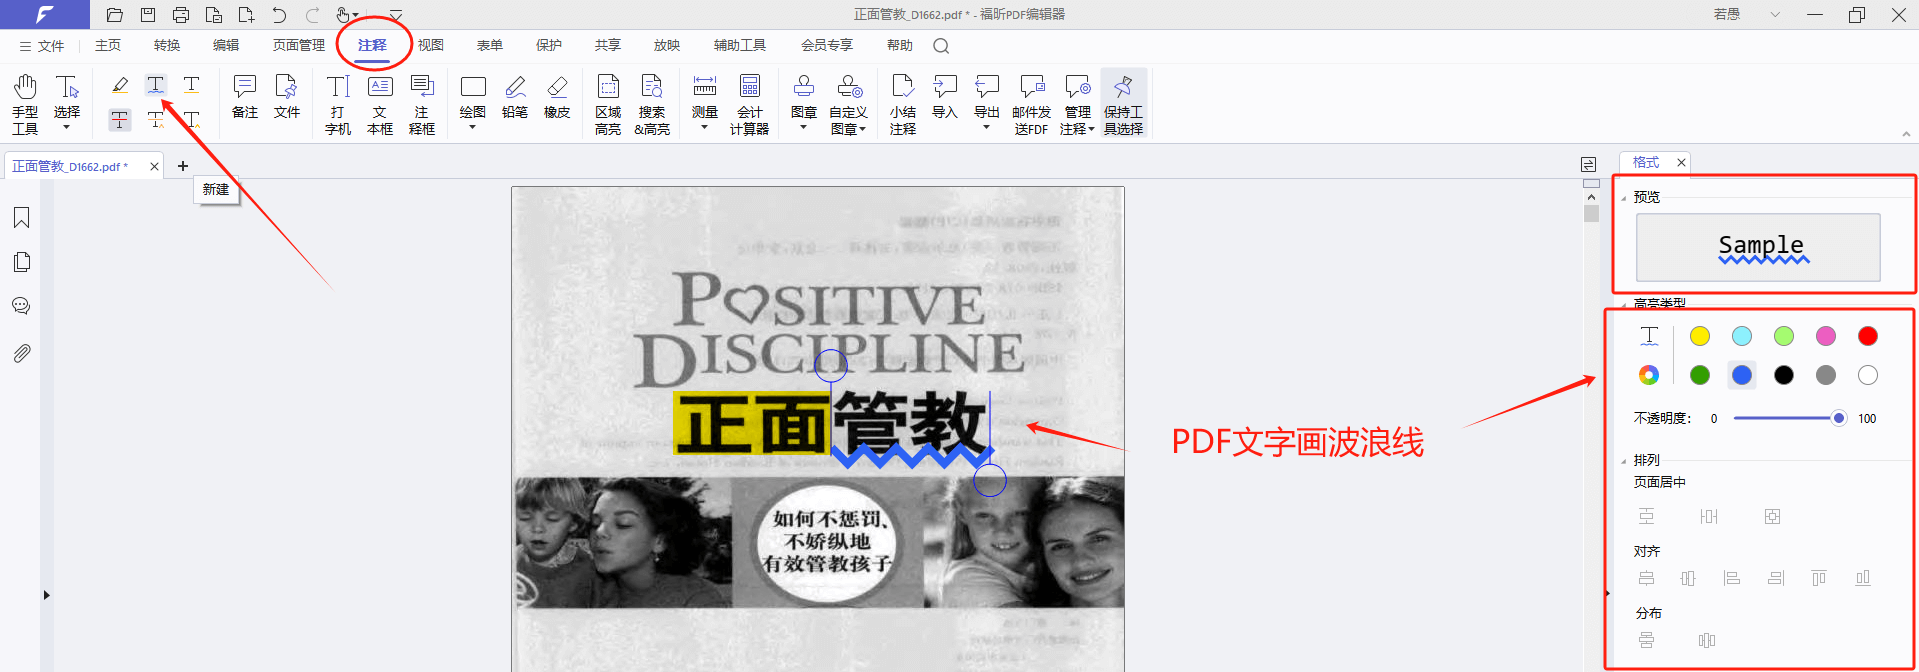Click Search & Highlight (搜索&高亮)

click(652, 104)
